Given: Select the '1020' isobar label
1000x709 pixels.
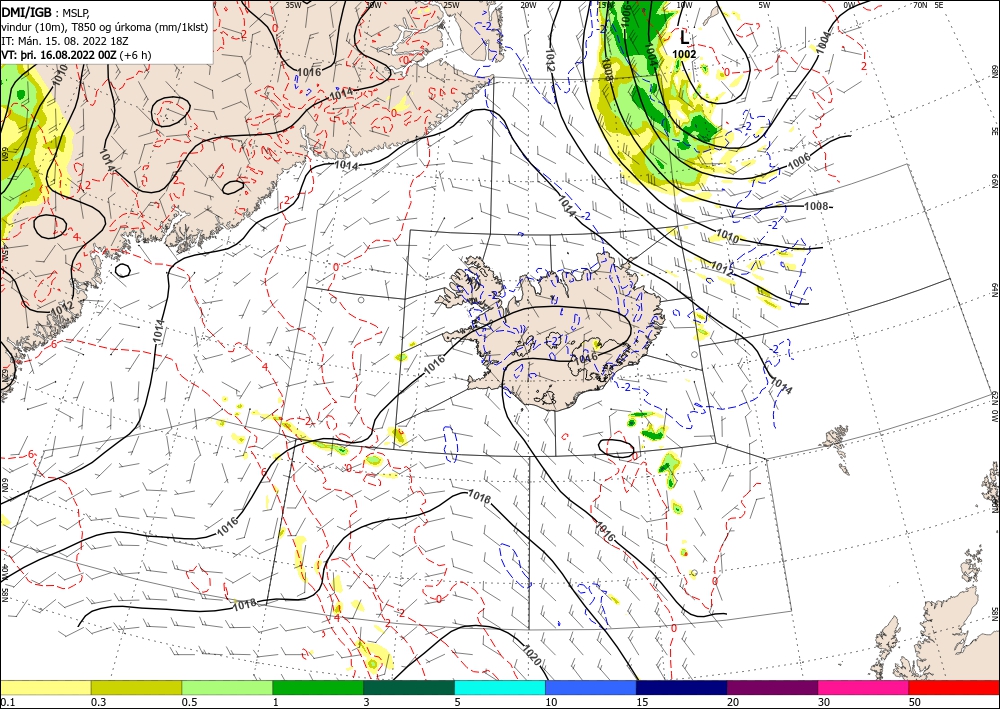Looking at the screenshot, I should pyautogui.click(x=532, y=655).
